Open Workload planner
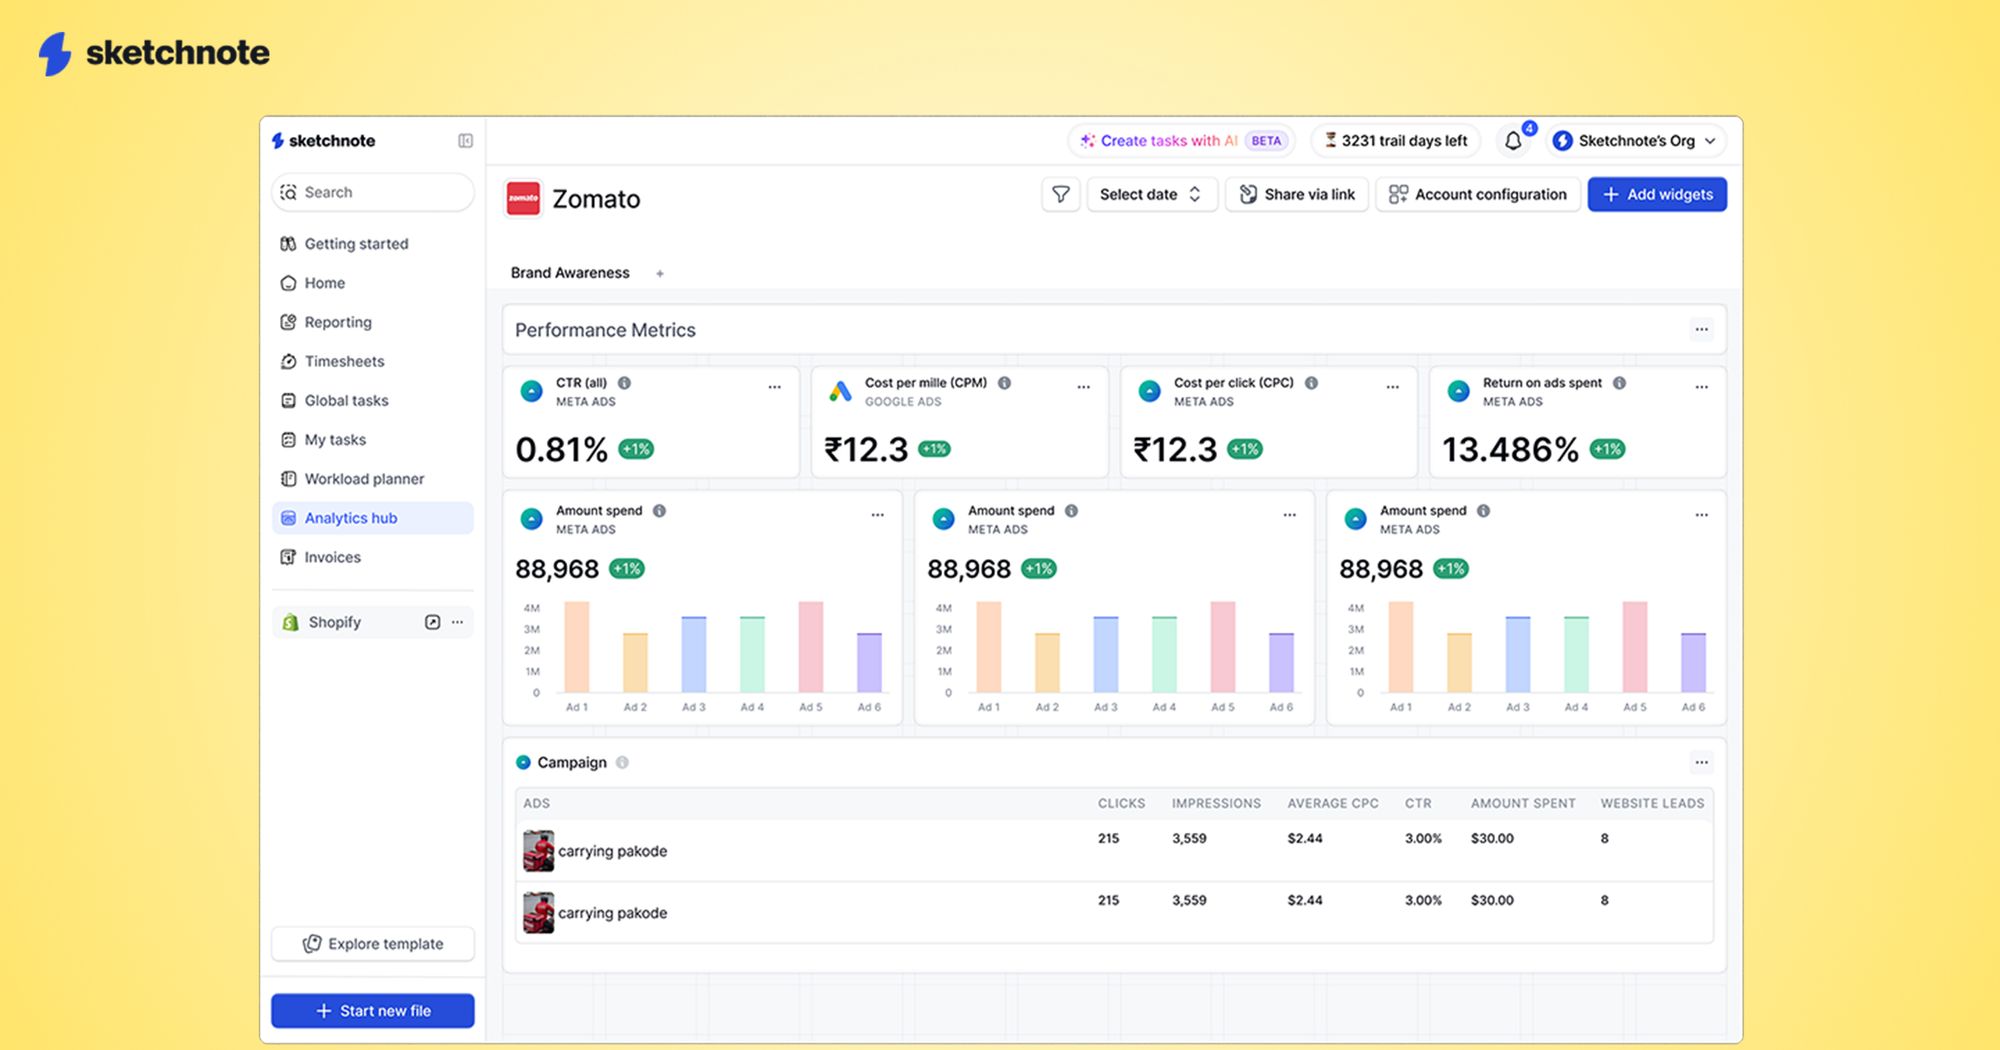 (x=372, y=479)
